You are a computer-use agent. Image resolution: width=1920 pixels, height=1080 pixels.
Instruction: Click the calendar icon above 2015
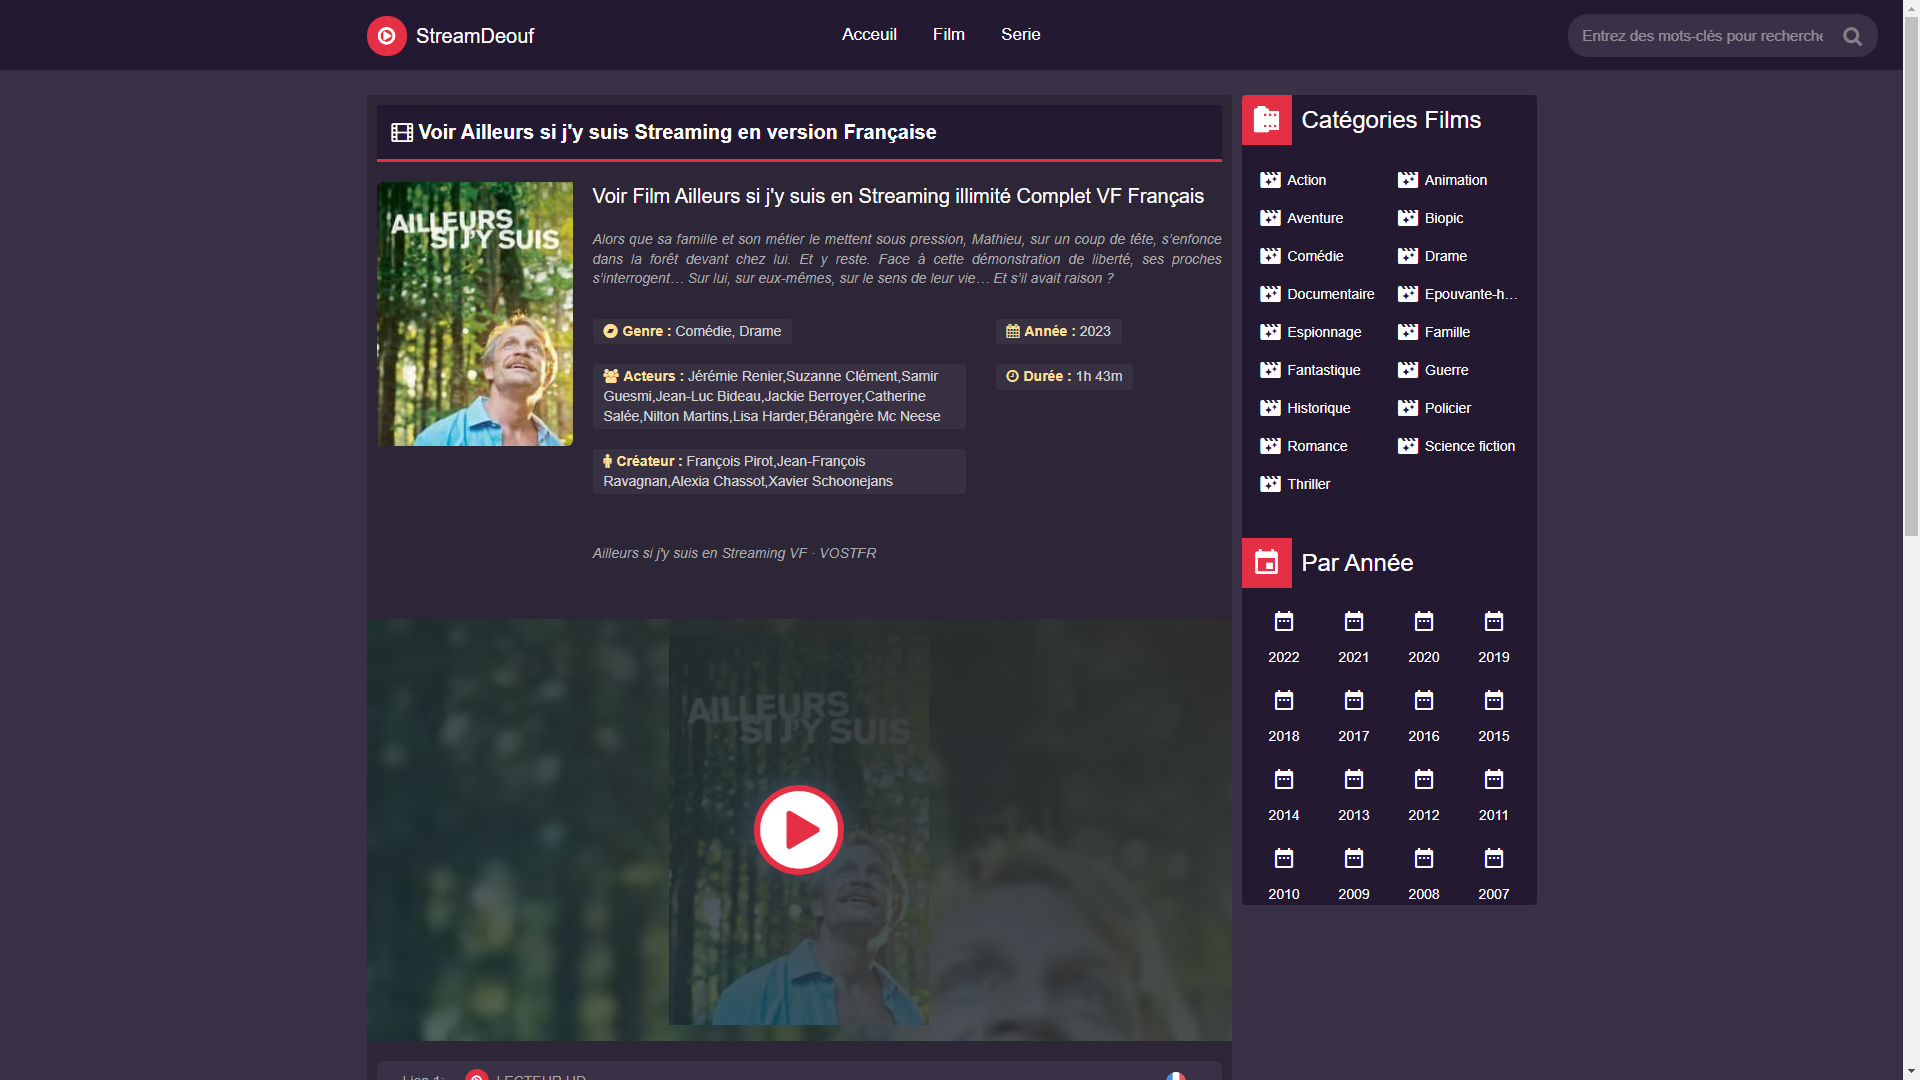click(1494, 700)
